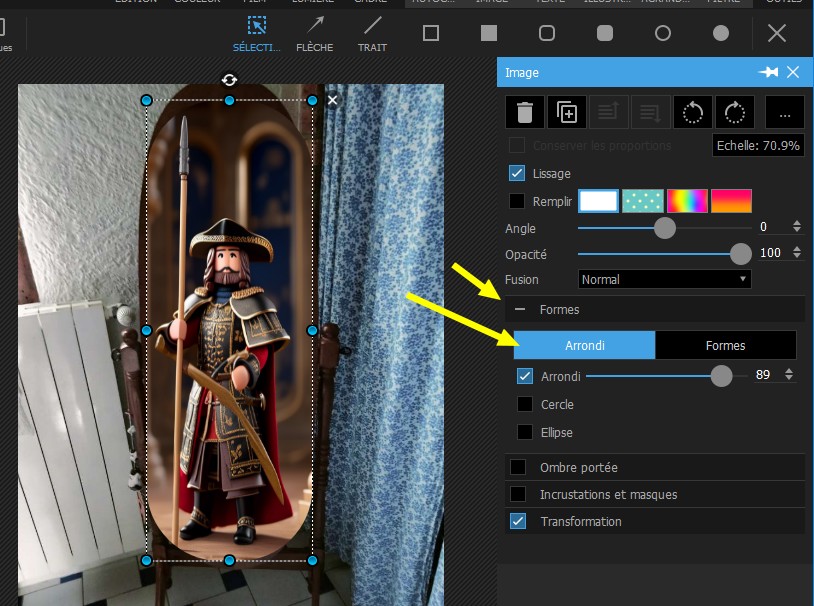Select the Sélection tool
The width and height of the screenshot is (814, 606).
click(x=256, y=34)
